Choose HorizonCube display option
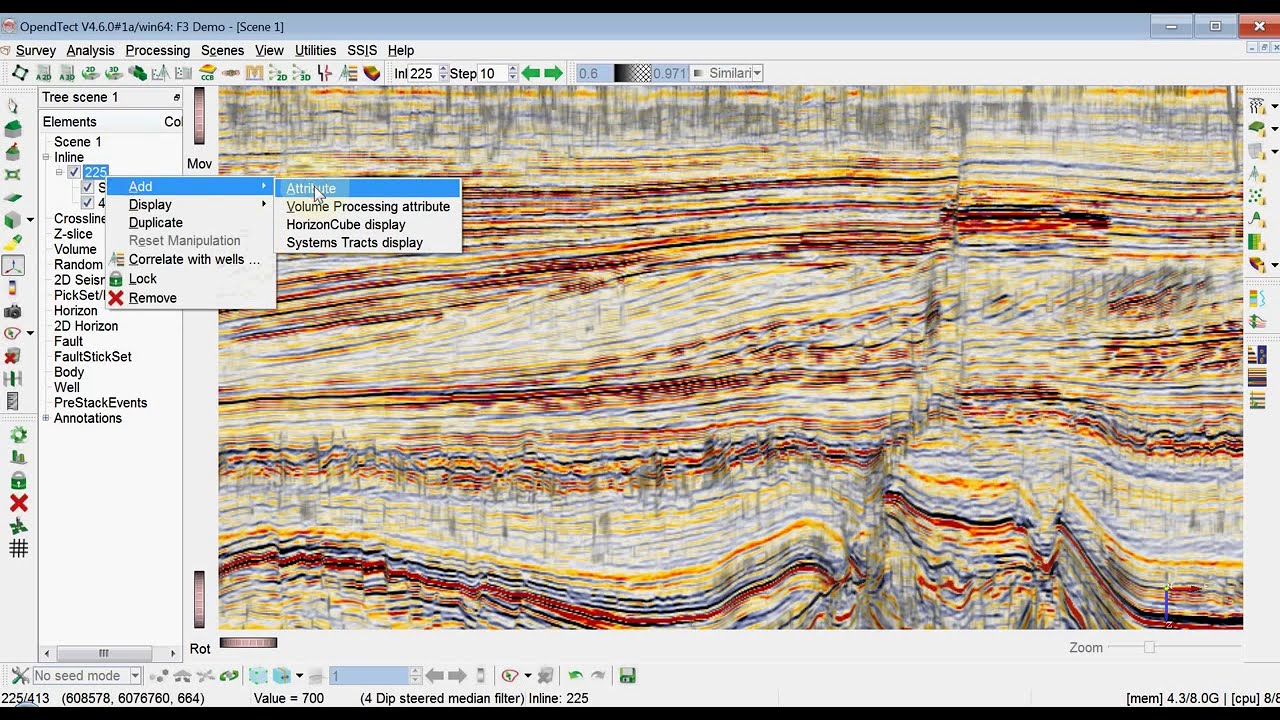 click(346, 224)
